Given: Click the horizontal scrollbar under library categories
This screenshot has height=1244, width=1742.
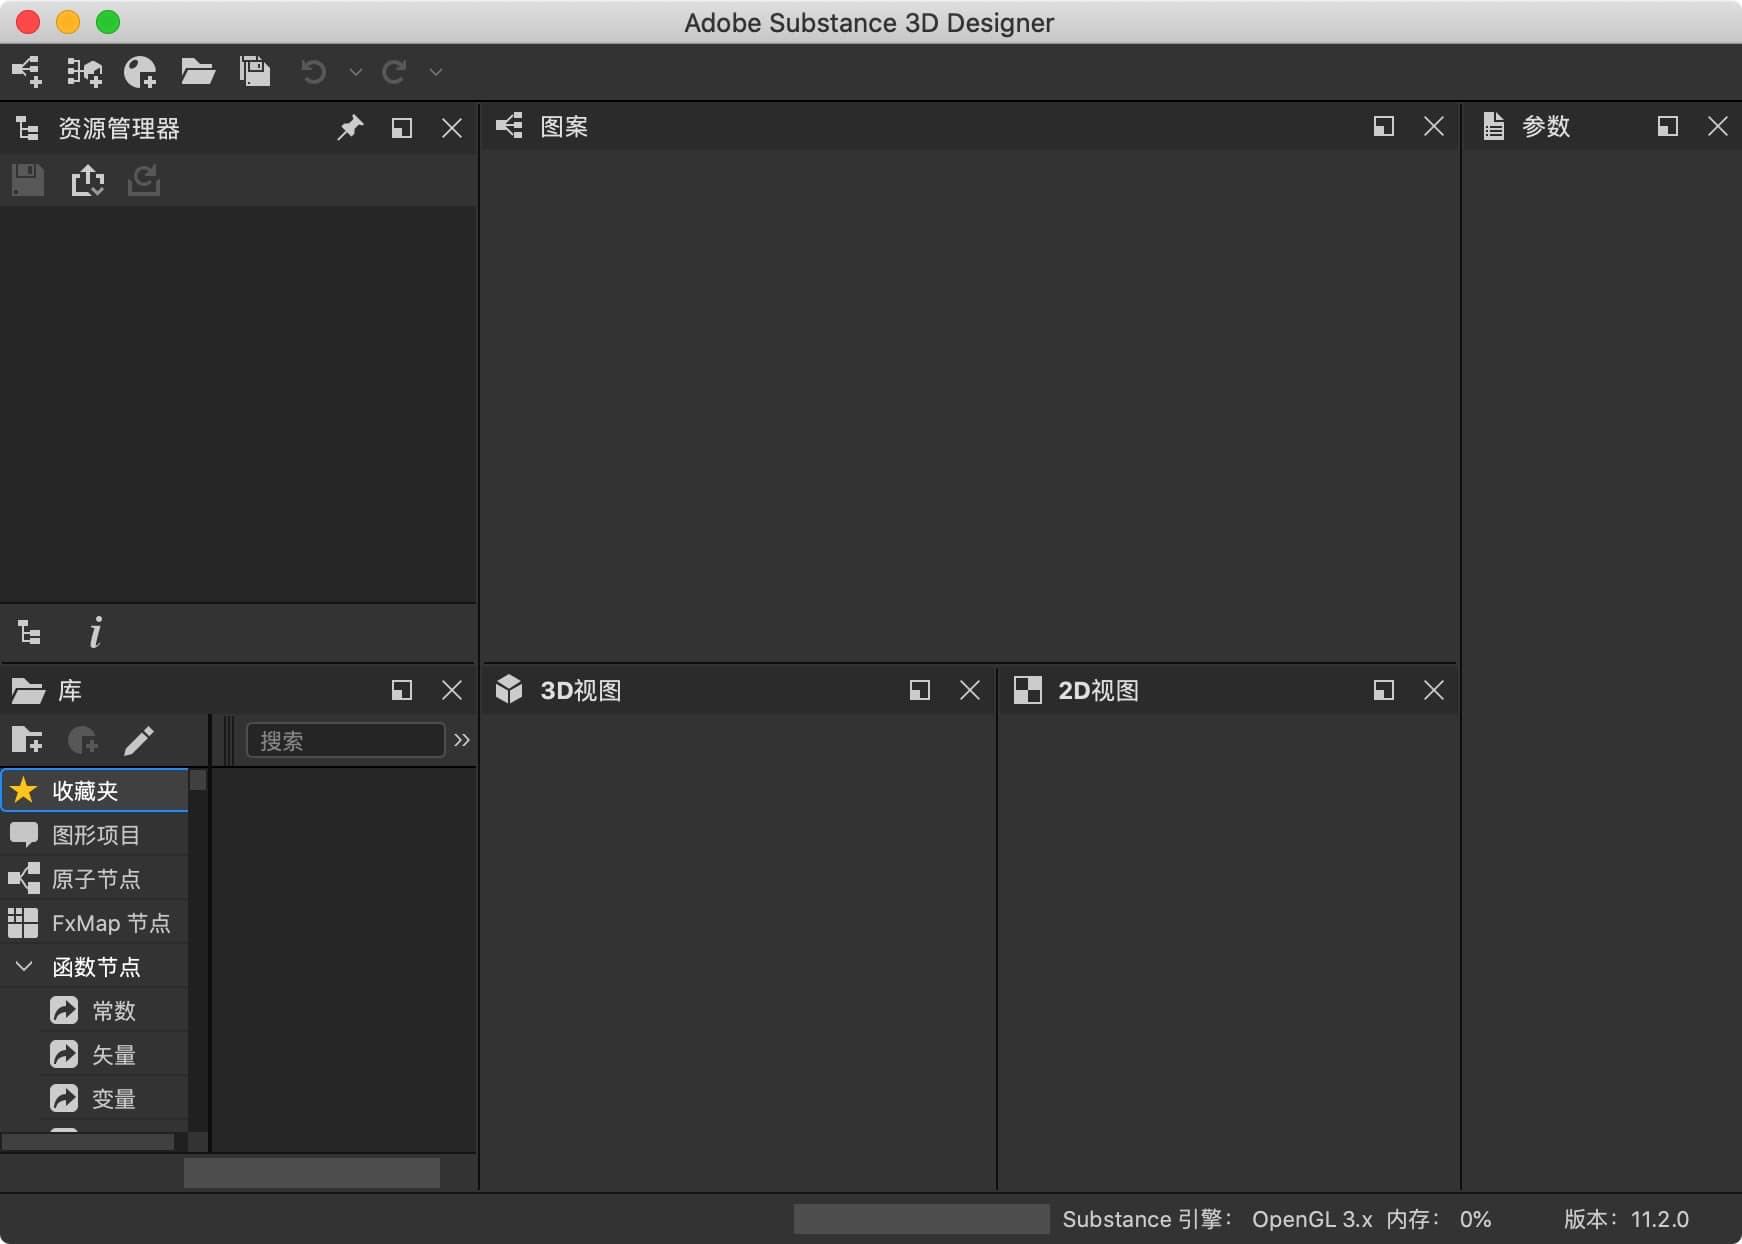Looking at the screenshot, I should coord(88,1142).
